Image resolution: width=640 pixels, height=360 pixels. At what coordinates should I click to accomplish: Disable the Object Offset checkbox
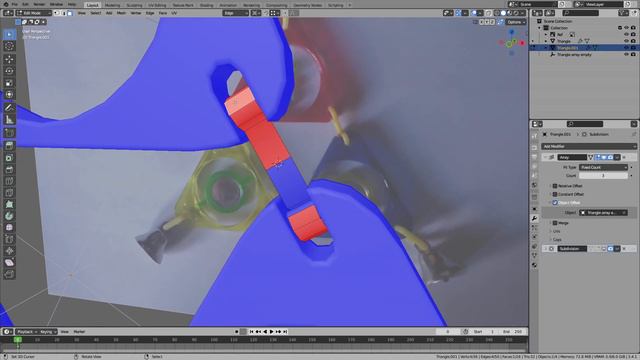coord(555,202)
